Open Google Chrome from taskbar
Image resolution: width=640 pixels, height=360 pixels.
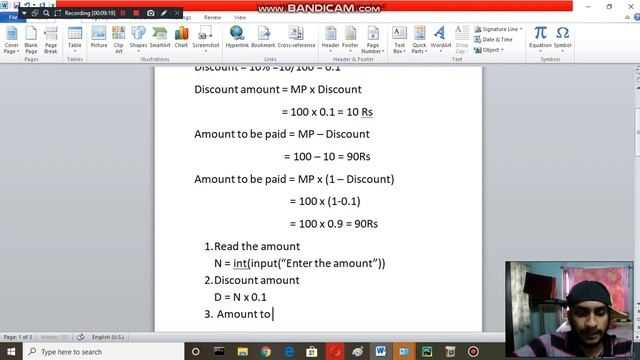[266, 351]
